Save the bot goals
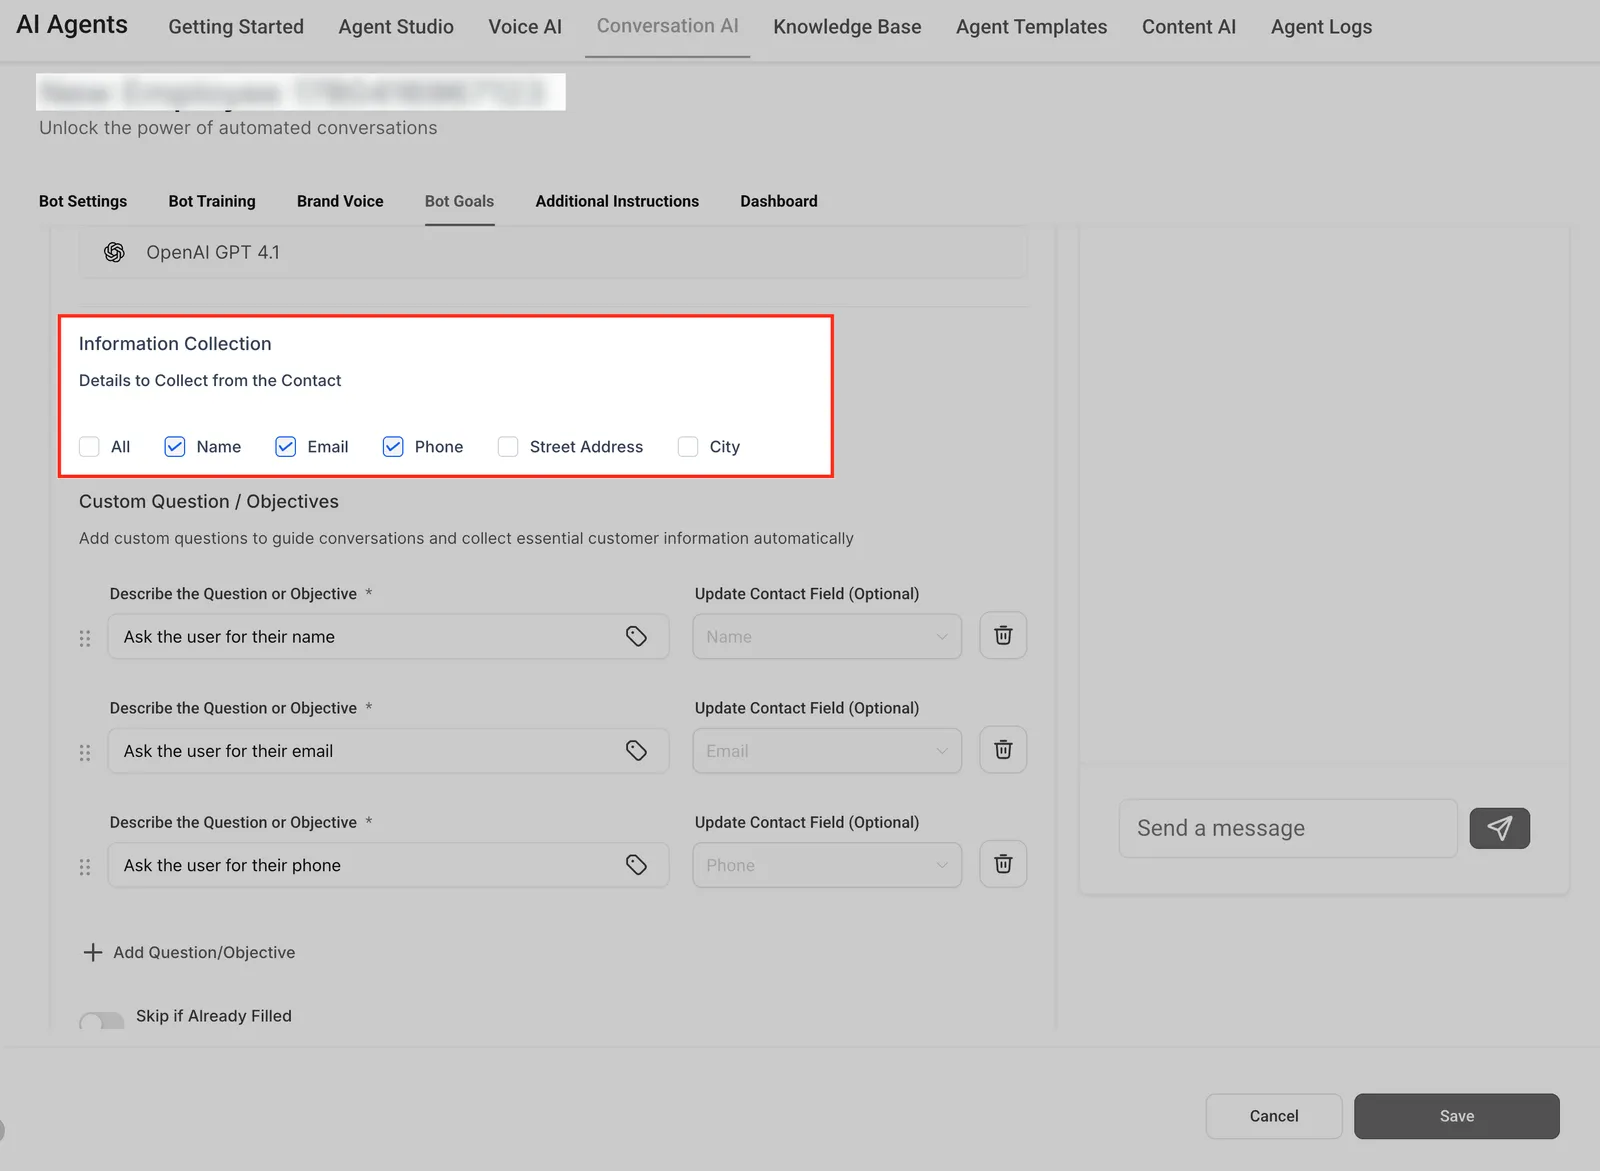This screenshot has height=1171, width=1600. pyautogui.click(x=1457, y=1116)
